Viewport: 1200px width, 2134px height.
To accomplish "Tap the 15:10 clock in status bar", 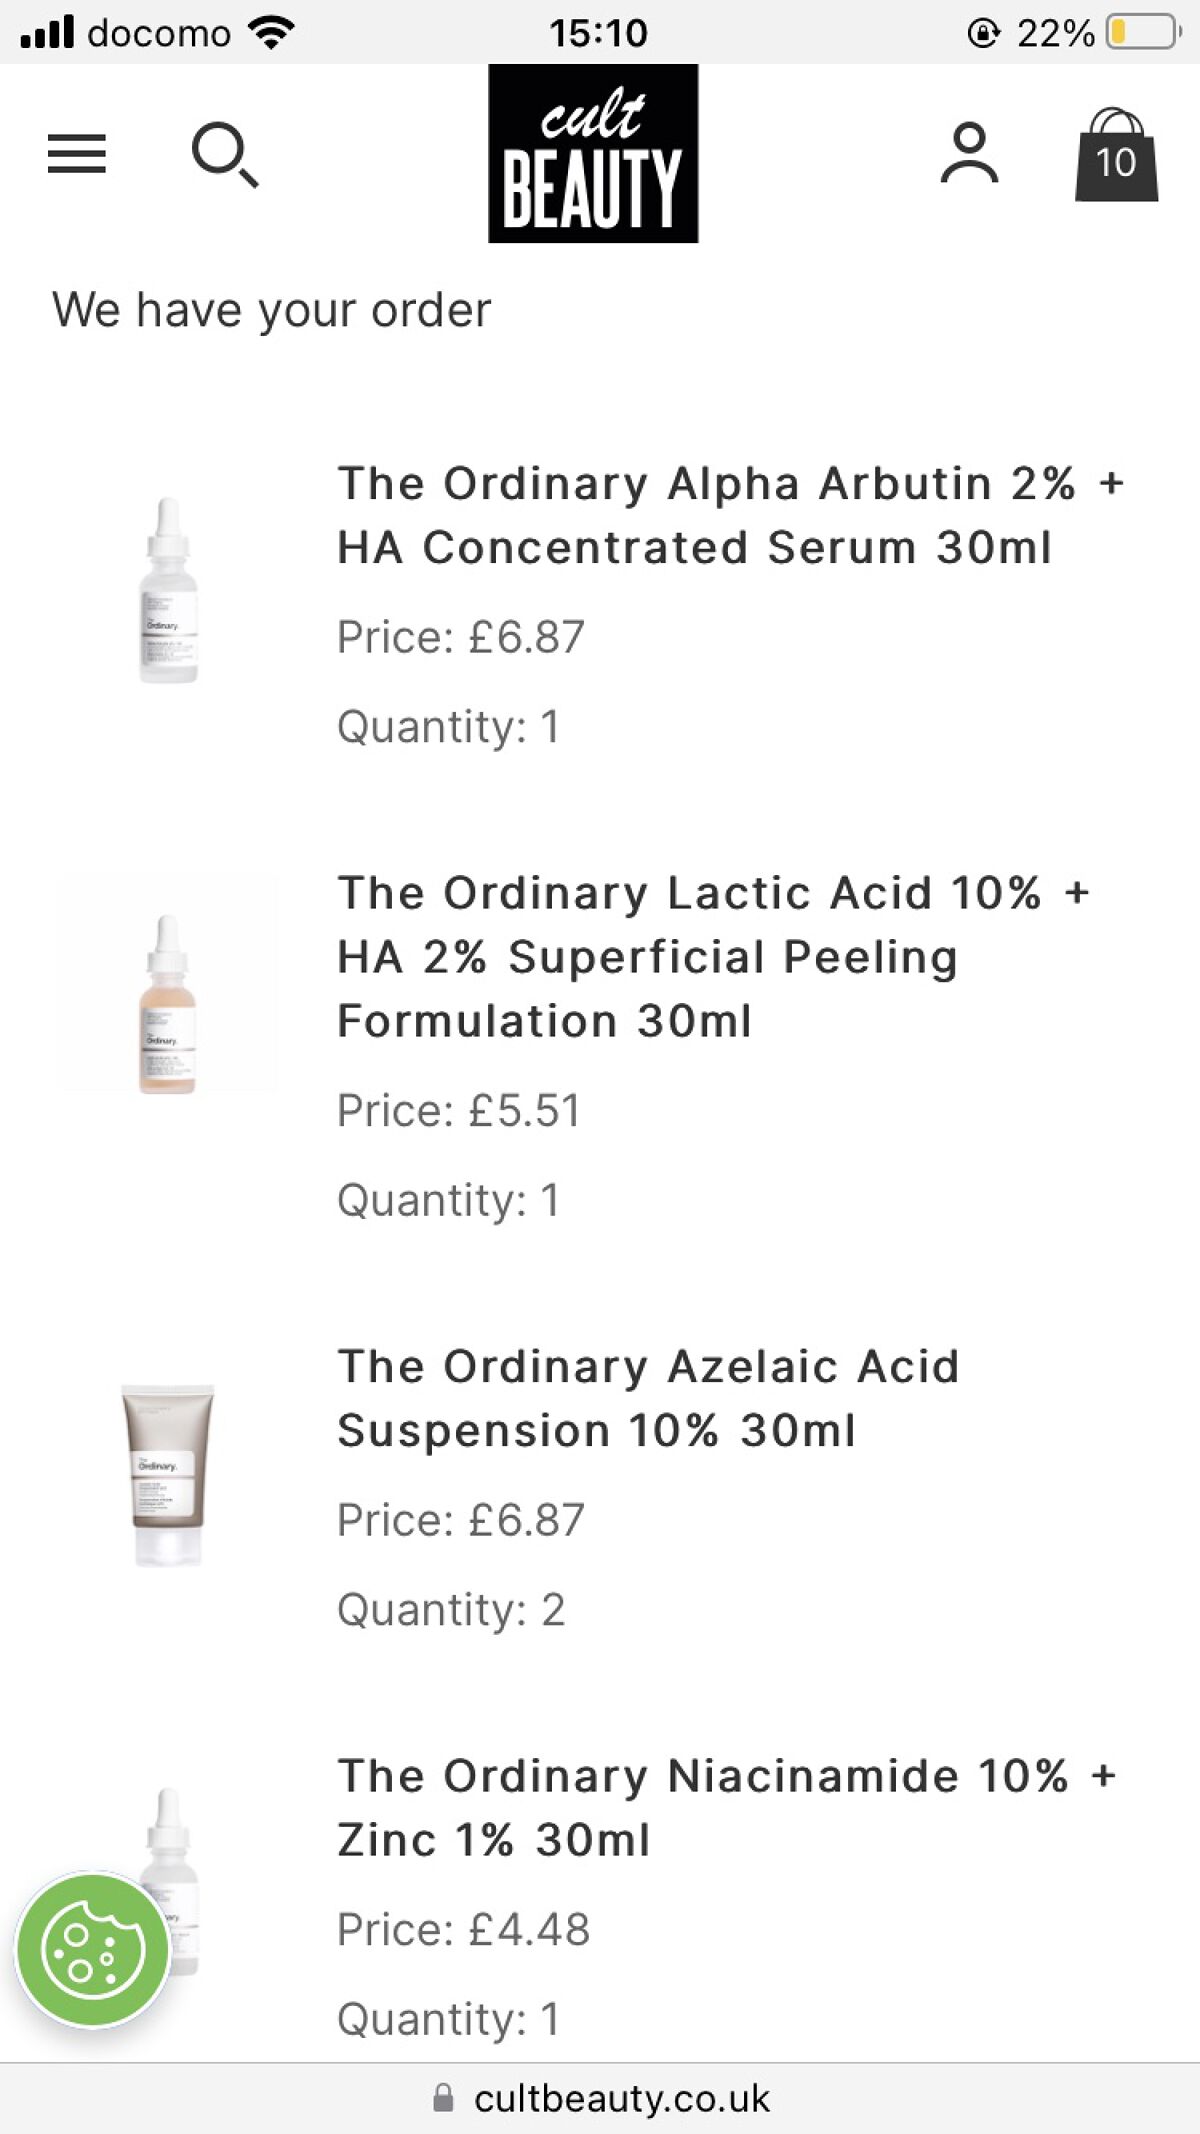I will 600,33.
